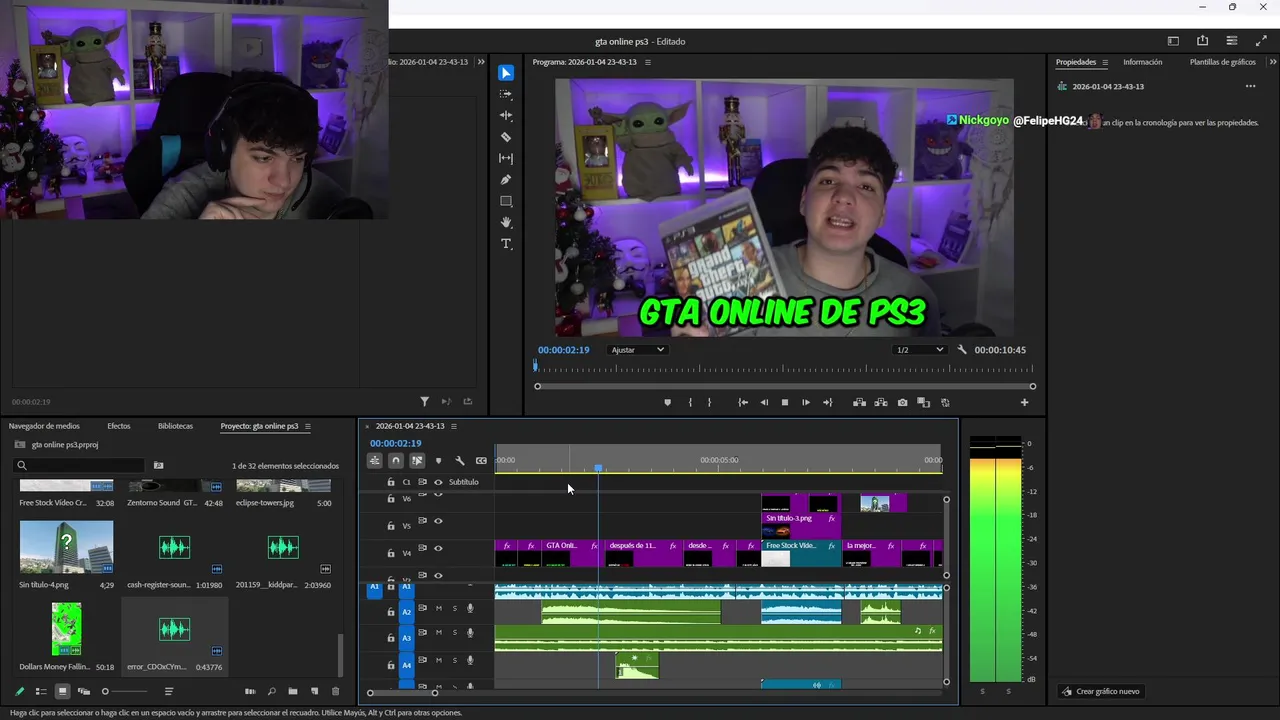Stop playback in Program monitor
This screenshot has height=720, width=1280.
pos(785,402)
